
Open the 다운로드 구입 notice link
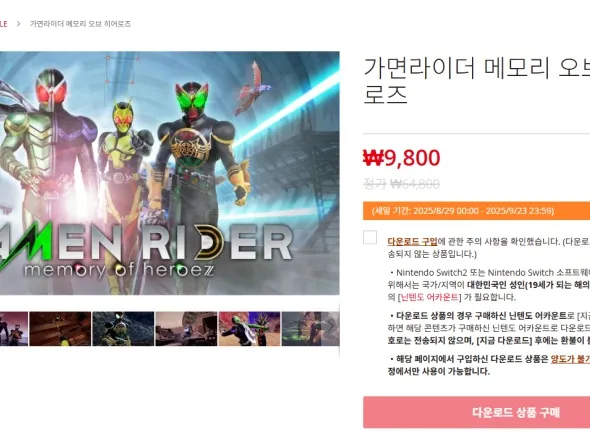(413, 242)
